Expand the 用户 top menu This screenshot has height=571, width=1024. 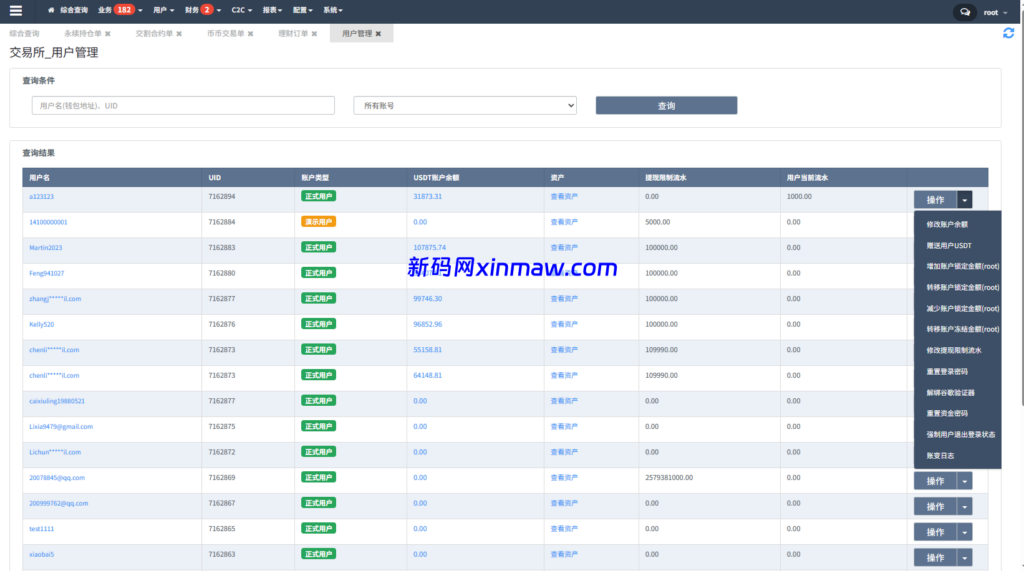pos(163,10)
